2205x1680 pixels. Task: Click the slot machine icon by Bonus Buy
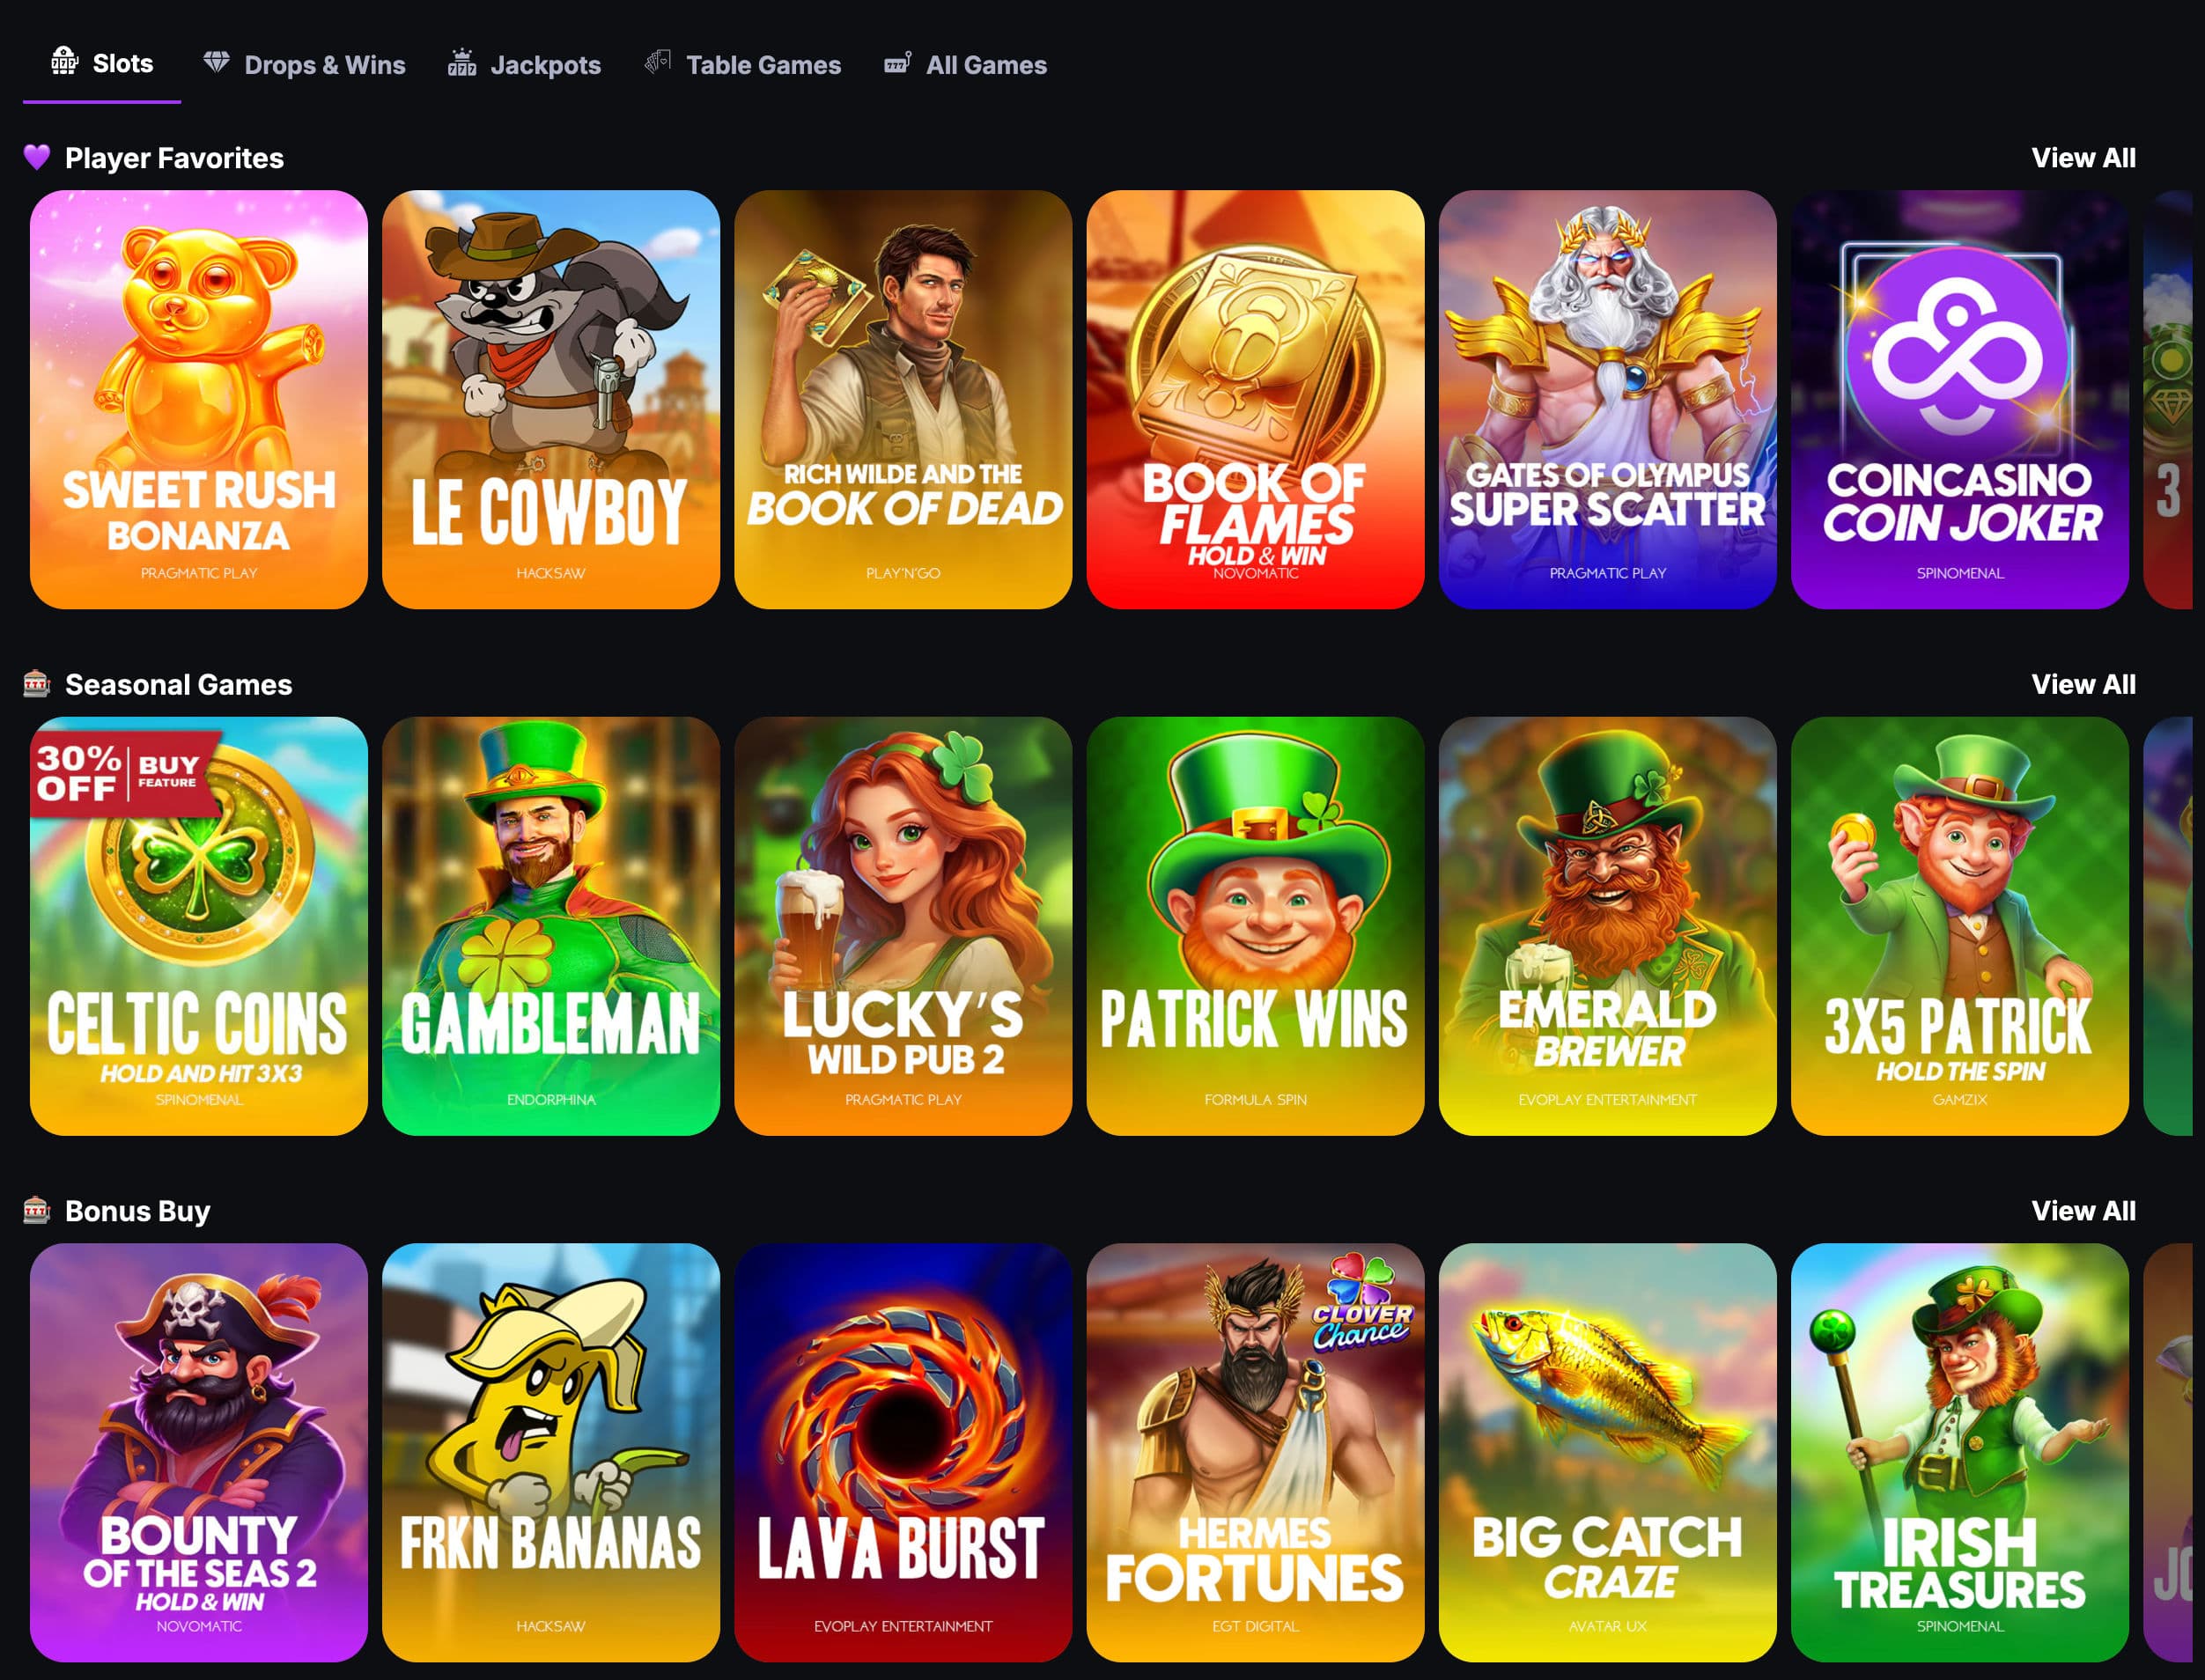(x=37, y=1210)
